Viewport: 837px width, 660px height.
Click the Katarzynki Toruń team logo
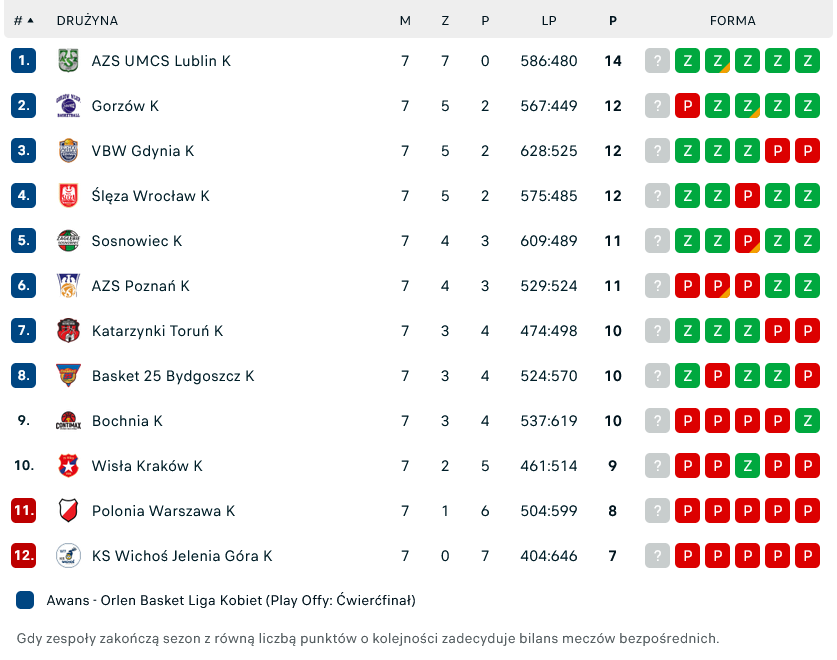[68, 331]
